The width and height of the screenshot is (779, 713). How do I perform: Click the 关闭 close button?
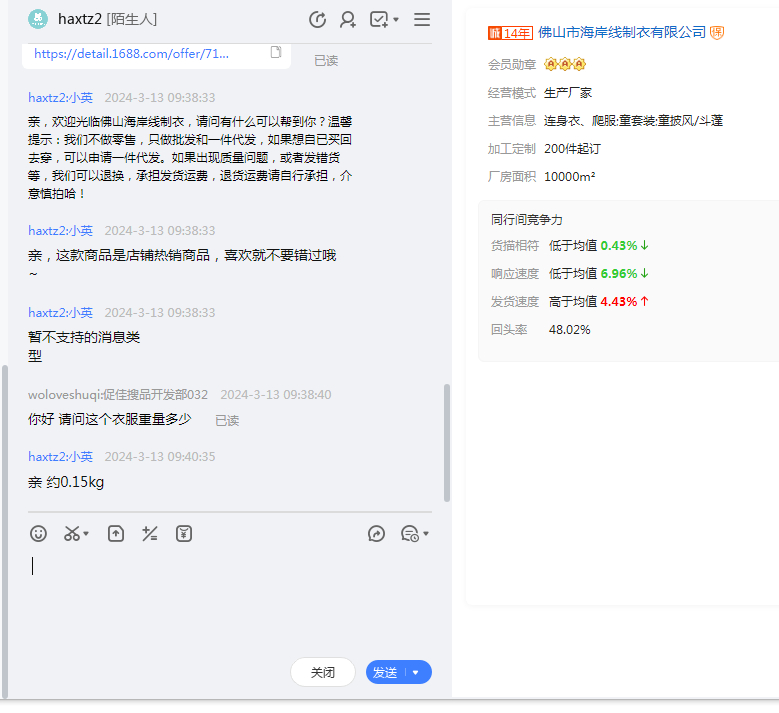pos(322,673)
